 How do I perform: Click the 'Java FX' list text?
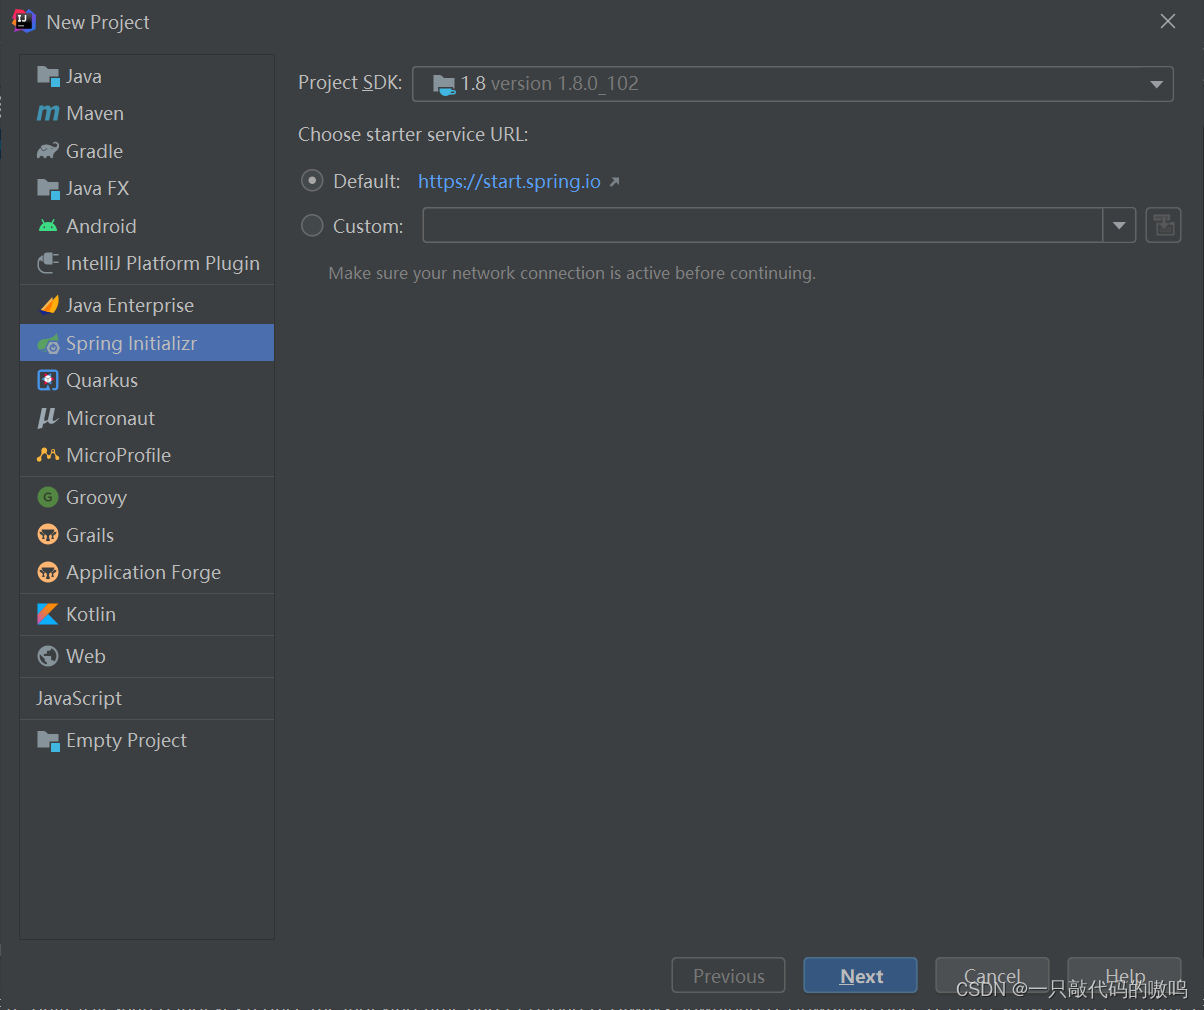click(x=98, y=188)
